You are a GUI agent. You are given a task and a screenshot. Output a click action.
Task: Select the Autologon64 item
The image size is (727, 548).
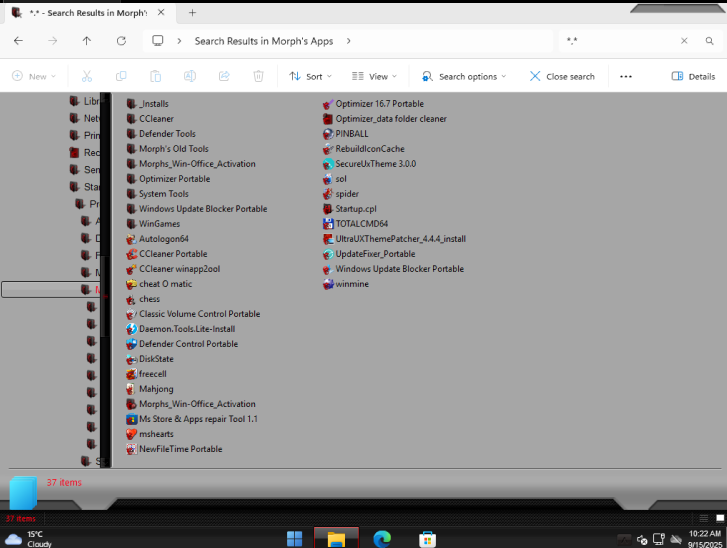pos(158,239)
